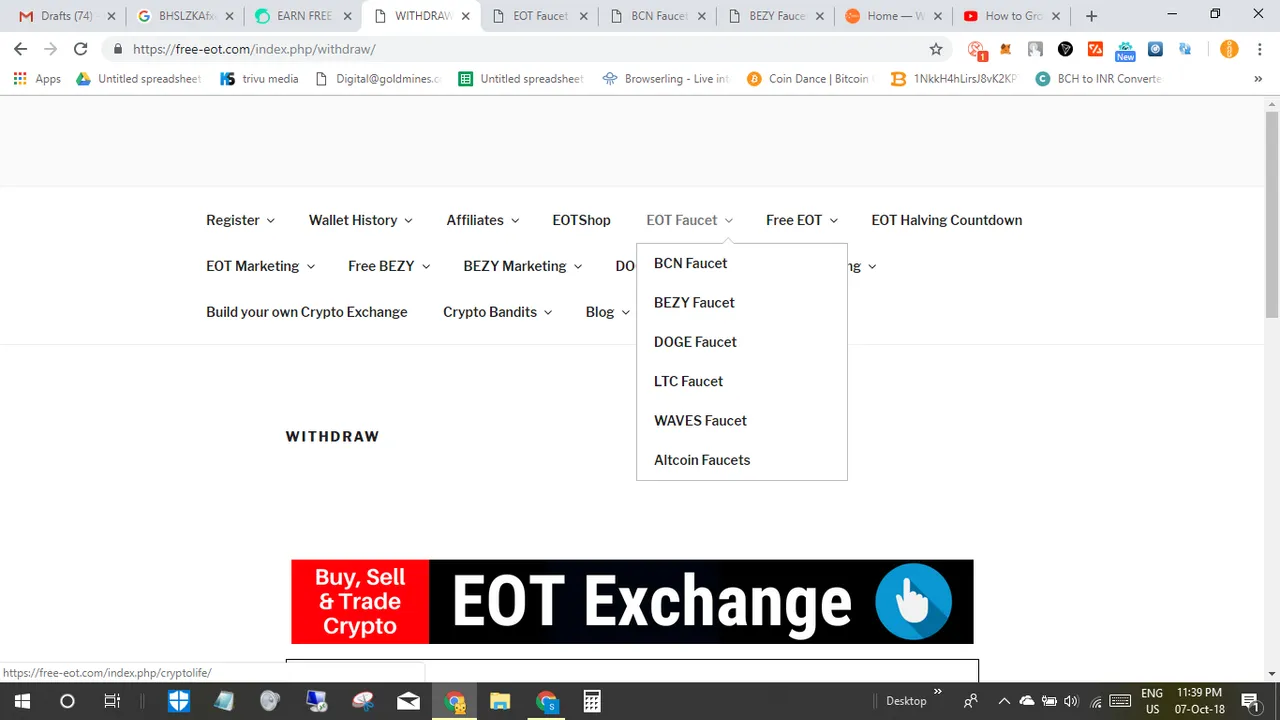Open Browserling bookmark
Image resolution: width=1280 pixels, height=720 pixels.
pos(666,79)
